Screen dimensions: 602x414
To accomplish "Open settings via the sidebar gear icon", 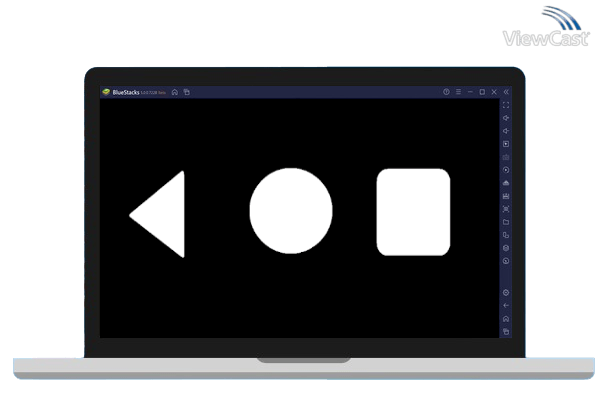I will 506,293.
